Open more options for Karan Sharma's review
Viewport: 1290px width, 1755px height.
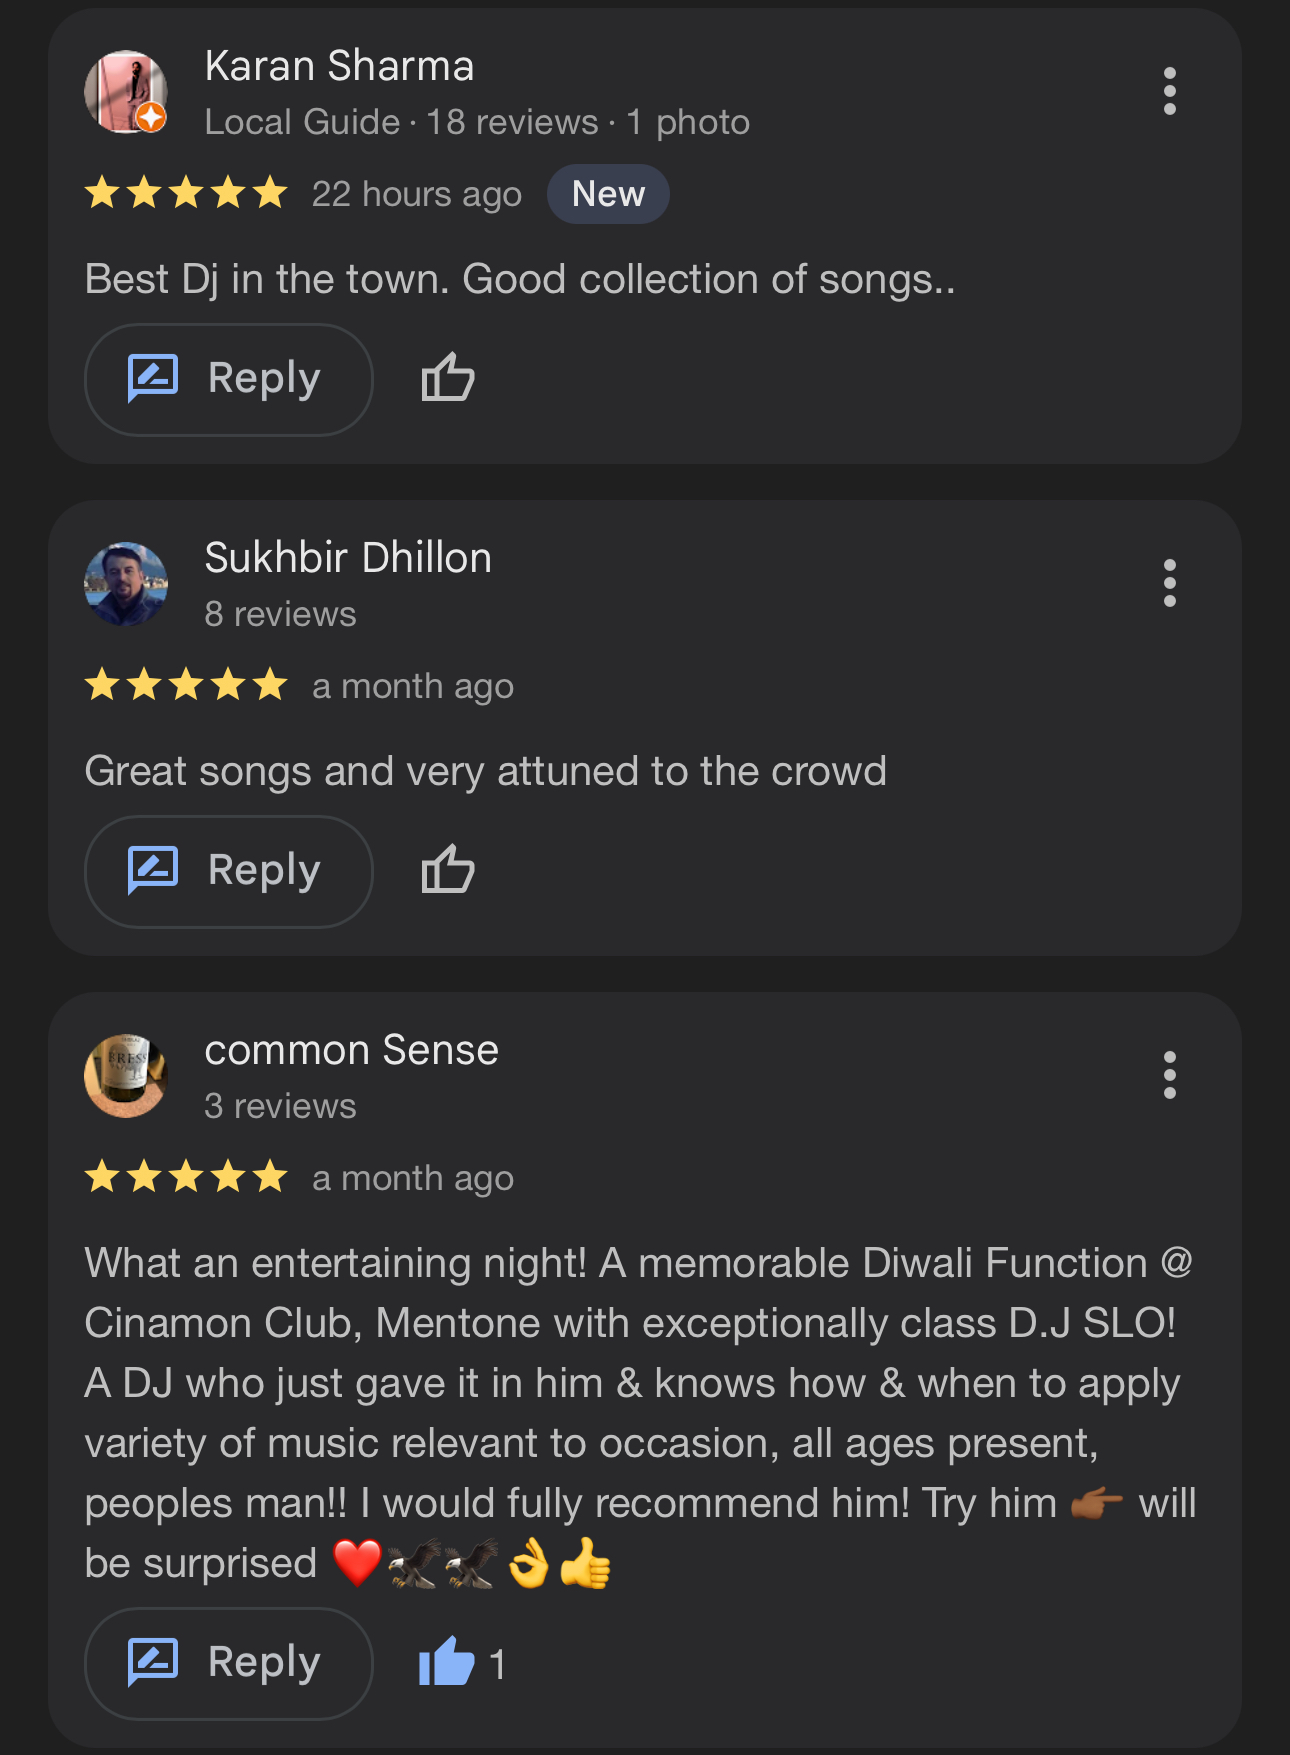[x=1169, y=91]
